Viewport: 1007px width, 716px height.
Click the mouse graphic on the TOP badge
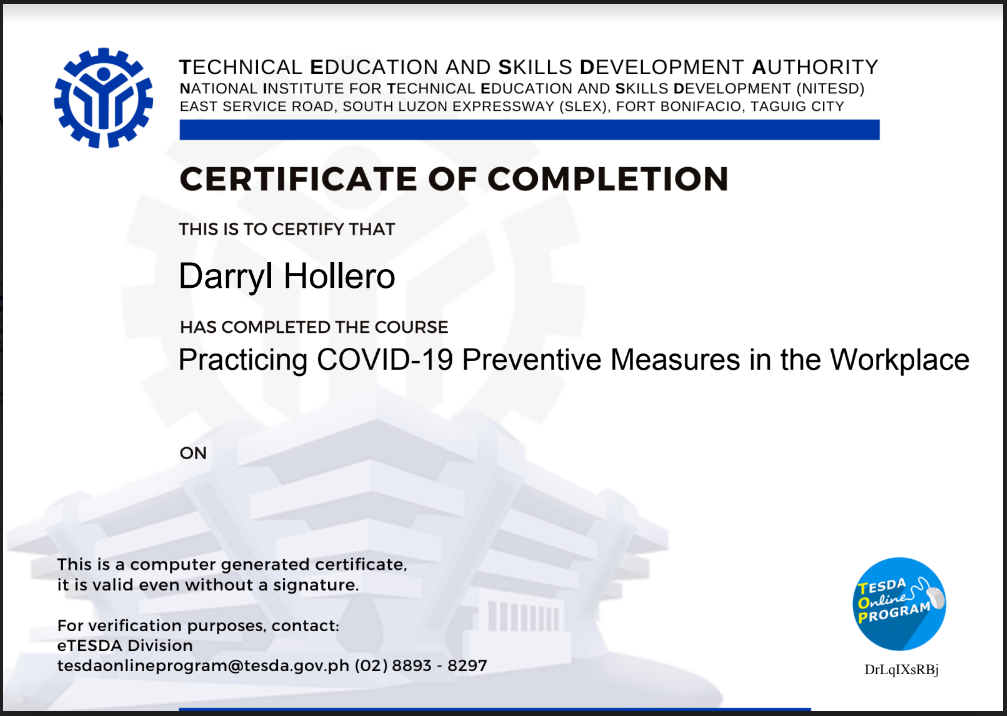coord(935,598)
